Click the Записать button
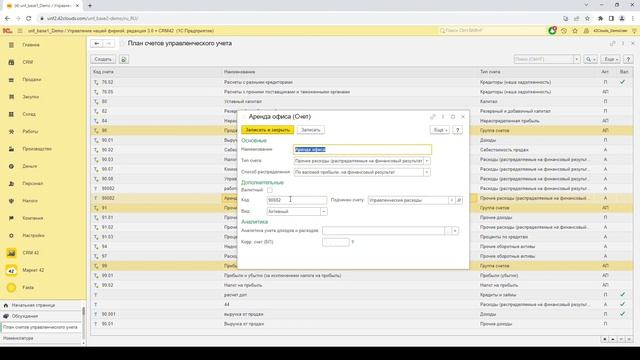 311,130
